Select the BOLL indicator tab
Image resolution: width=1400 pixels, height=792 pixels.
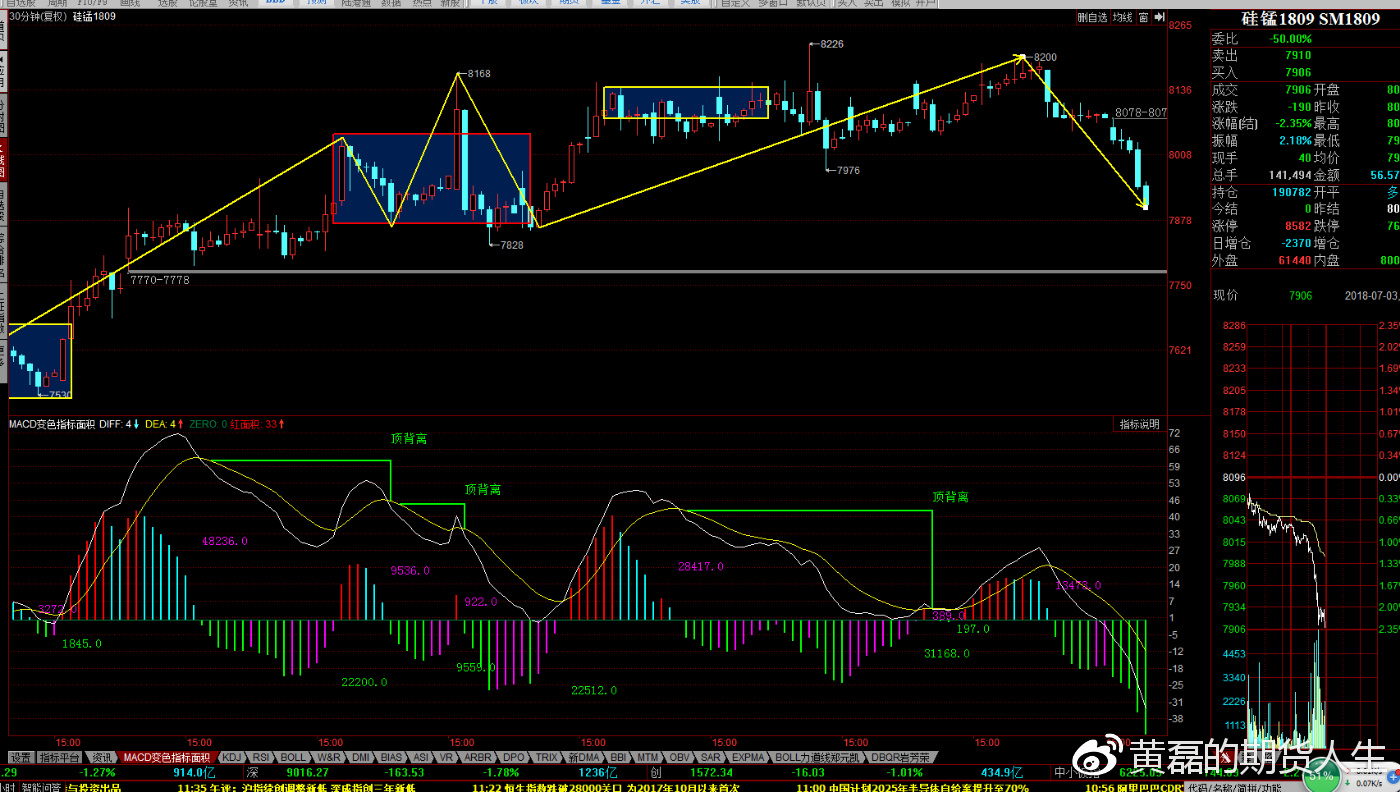coord(293,757)
